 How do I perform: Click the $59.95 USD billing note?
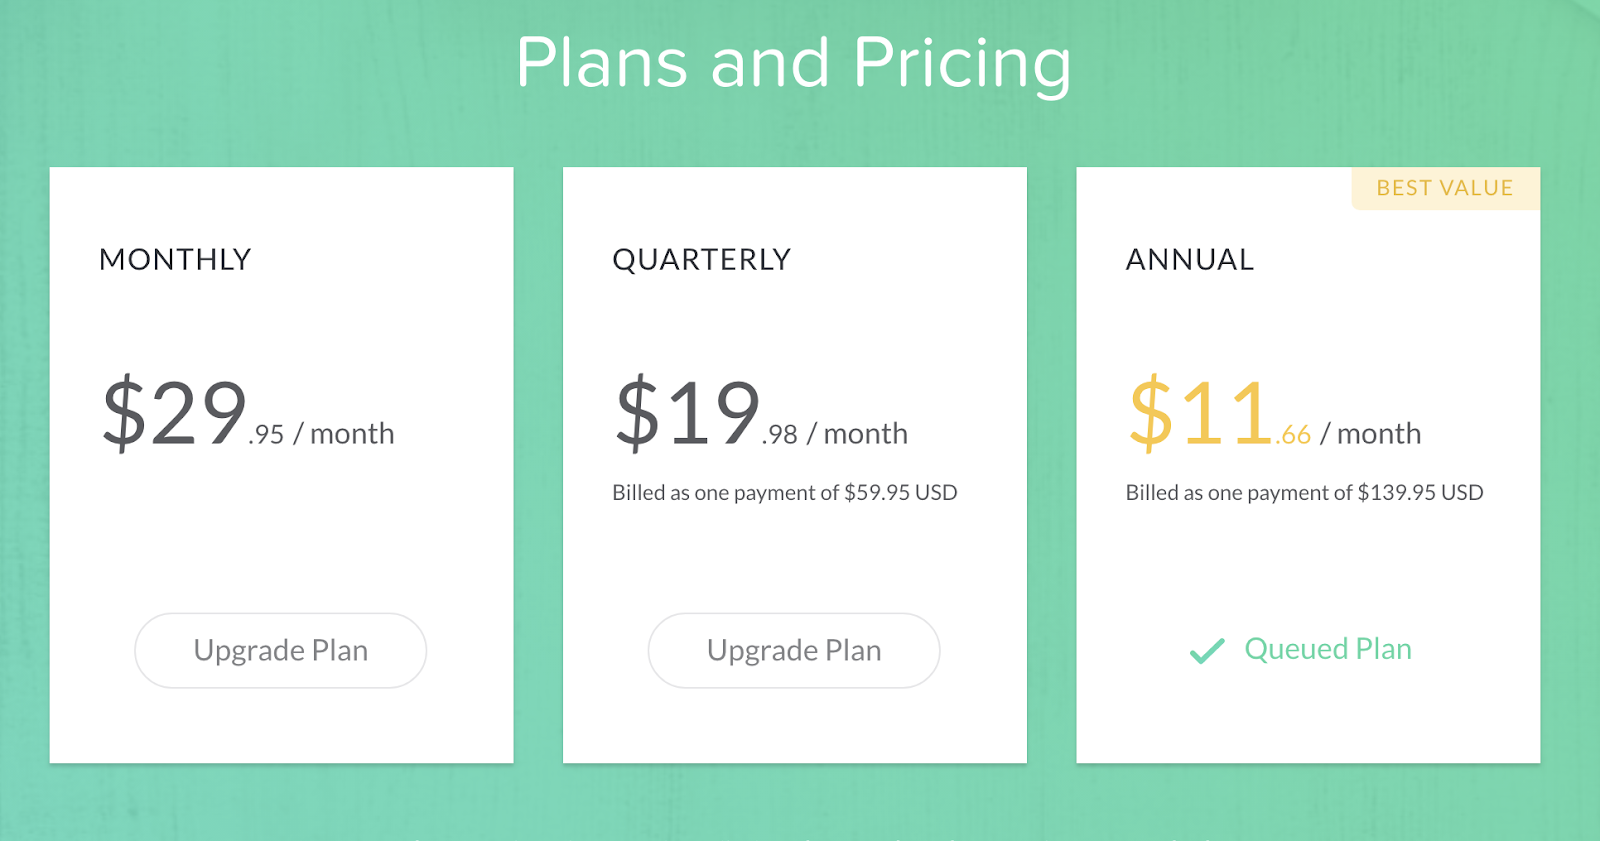(785, 492)
